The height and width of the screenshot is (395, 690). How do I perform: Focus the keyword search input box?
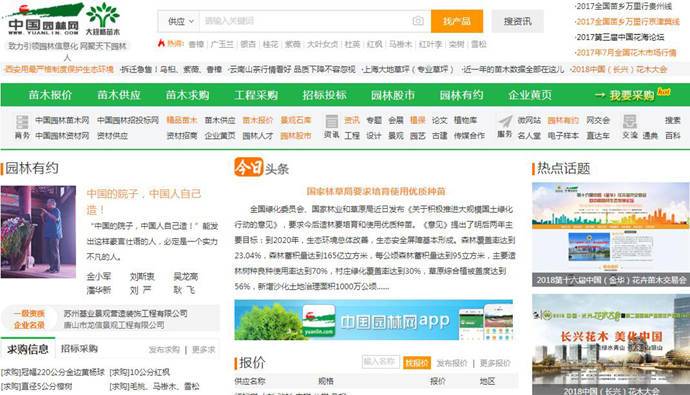point(305,21)
